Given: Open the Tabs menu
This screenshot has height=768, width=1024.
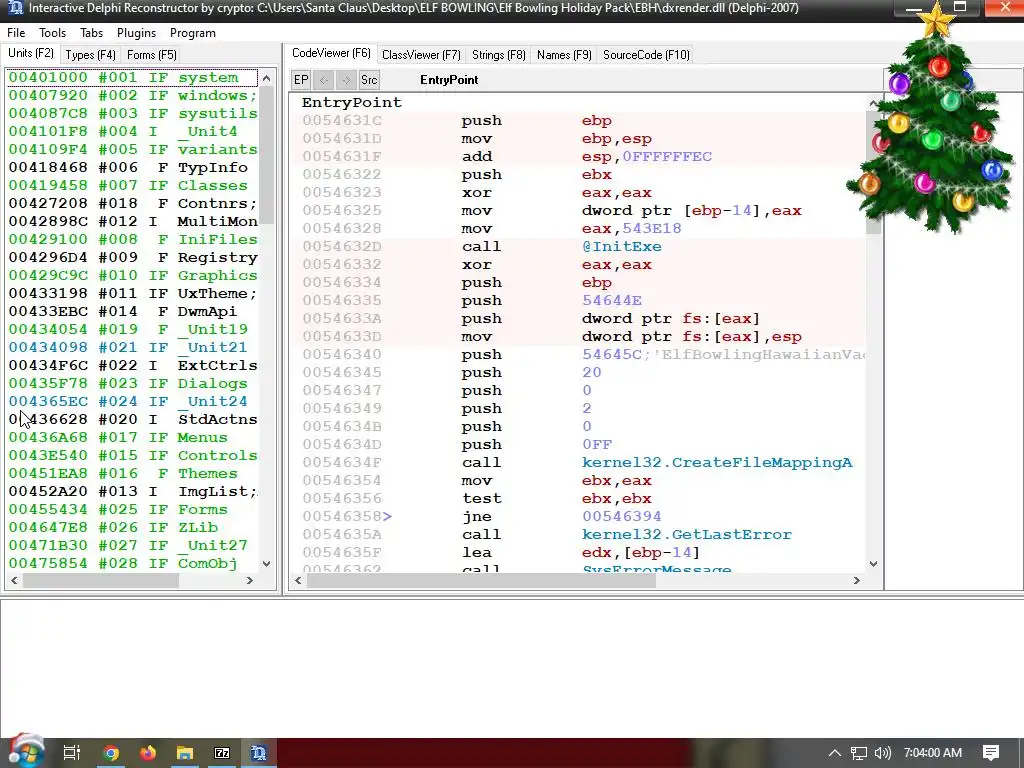Looking at the screenshot, I should coord(91,33).
